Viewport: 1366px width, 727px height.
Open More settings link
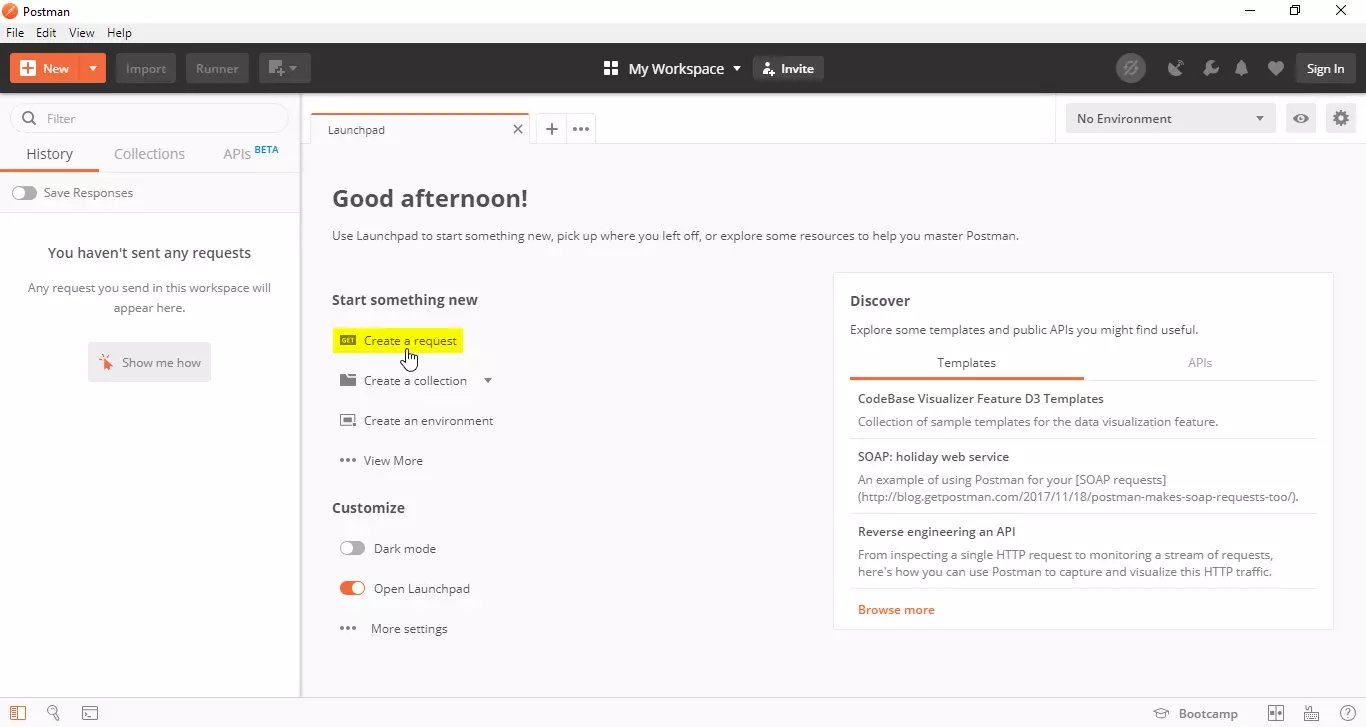(409, 628)
